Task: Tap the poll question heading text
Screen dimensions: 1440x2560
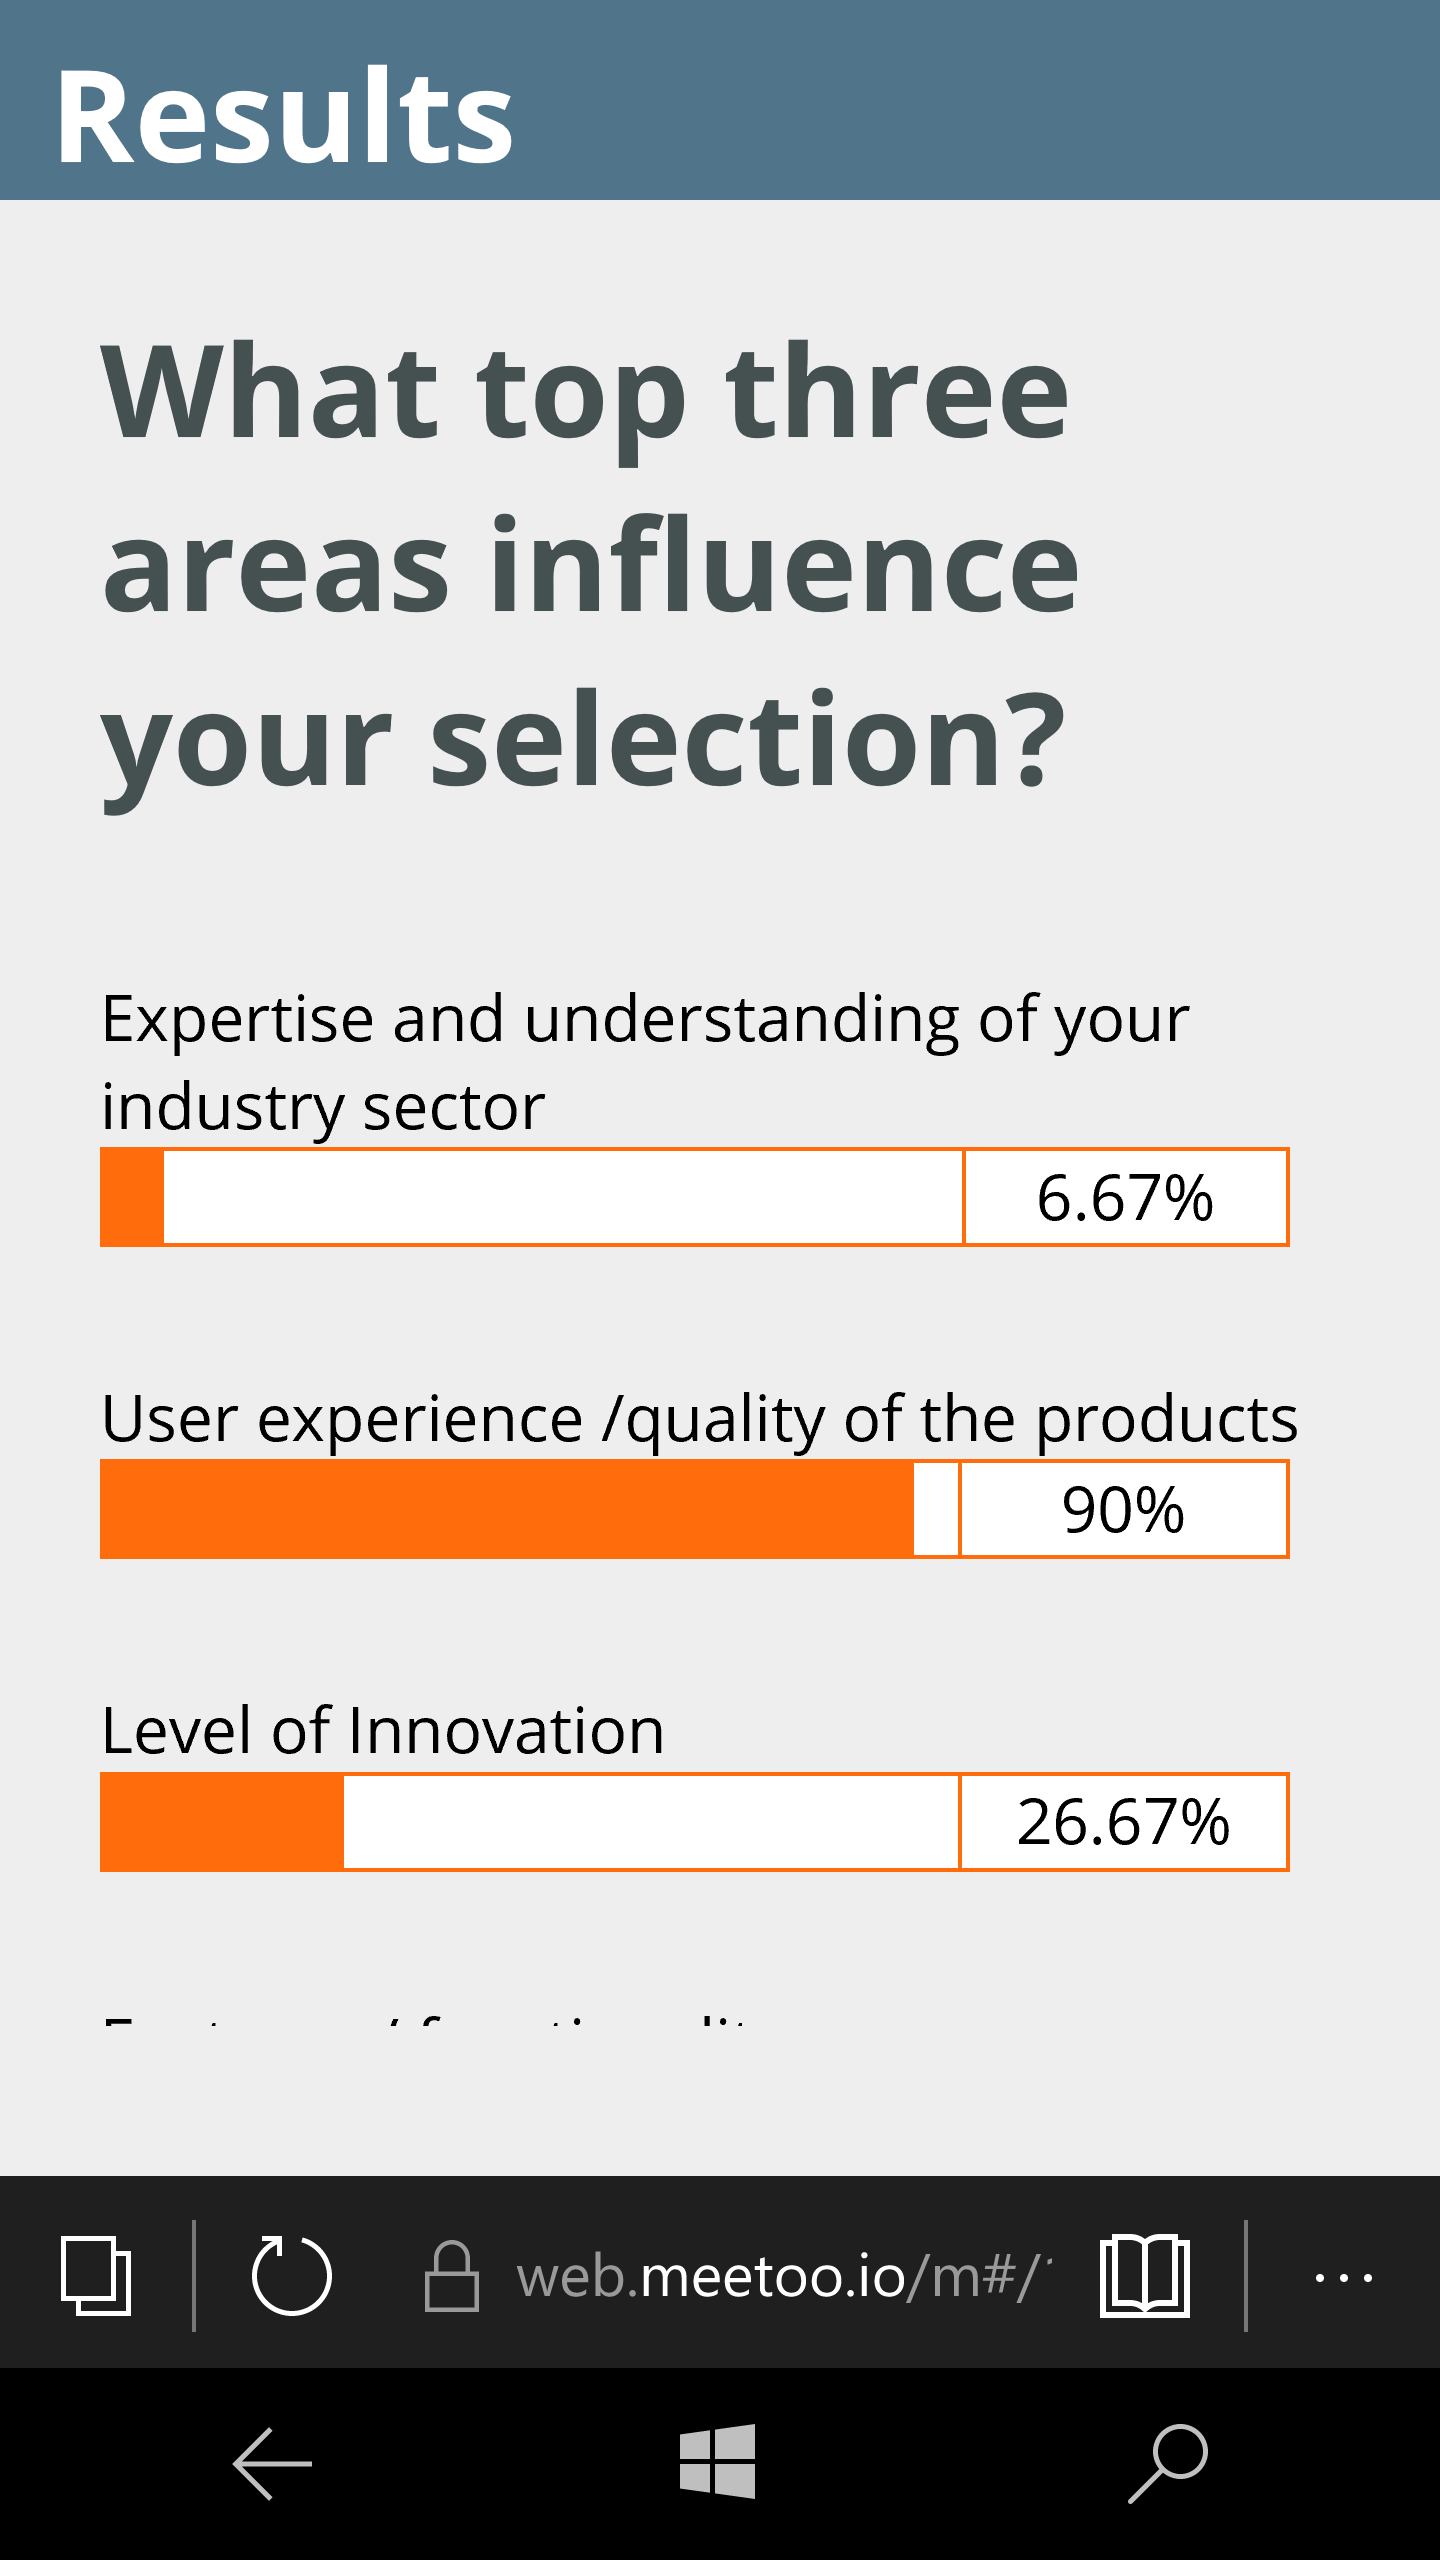Action: pos(590,565)
